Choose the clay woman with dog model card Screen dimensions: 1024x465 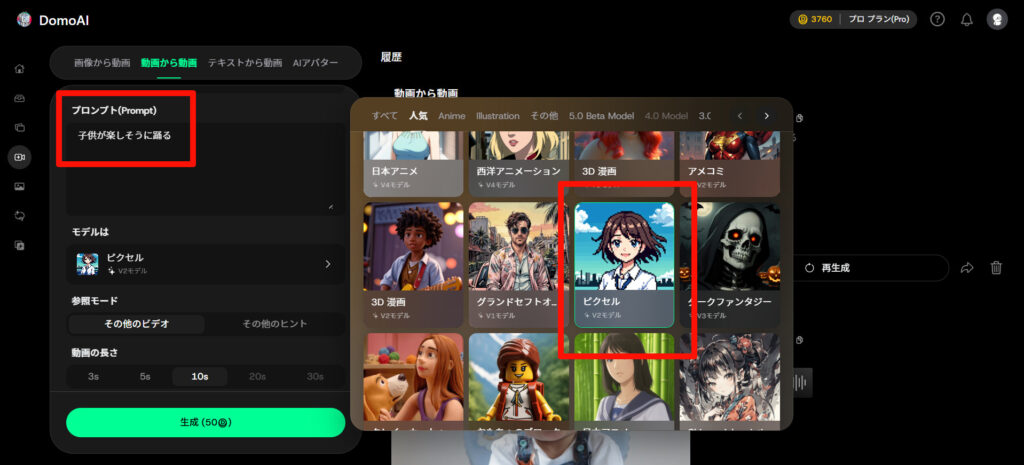413,381
